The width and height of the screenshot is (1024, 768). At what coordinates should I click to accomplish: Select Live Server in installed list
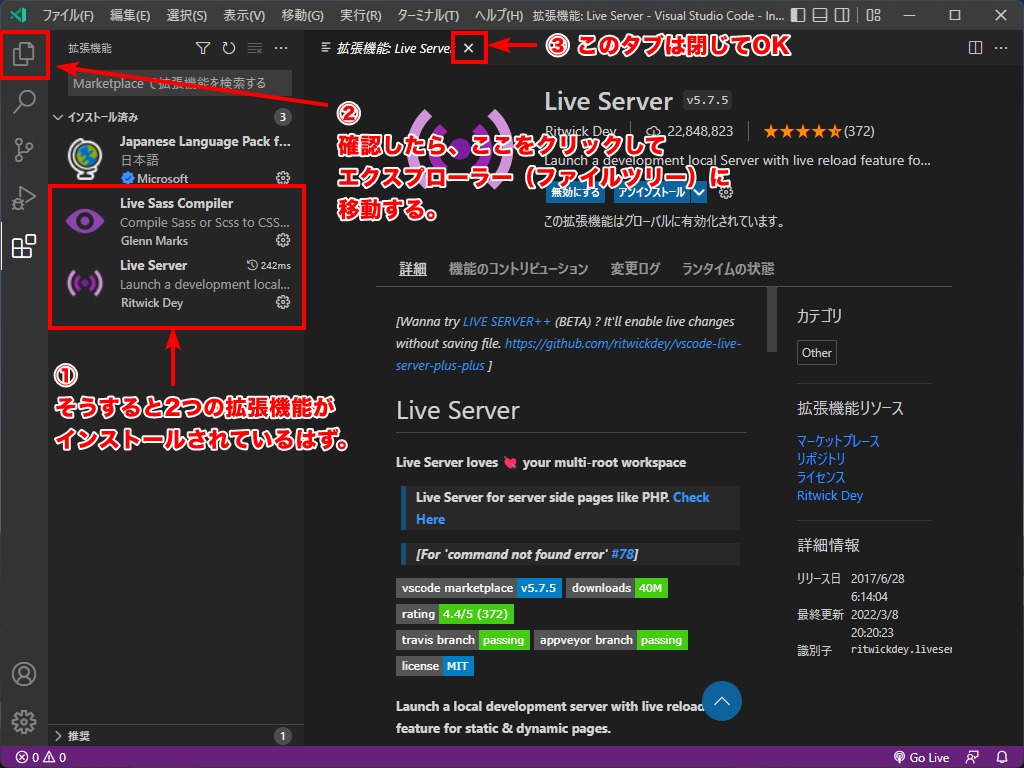176,283
